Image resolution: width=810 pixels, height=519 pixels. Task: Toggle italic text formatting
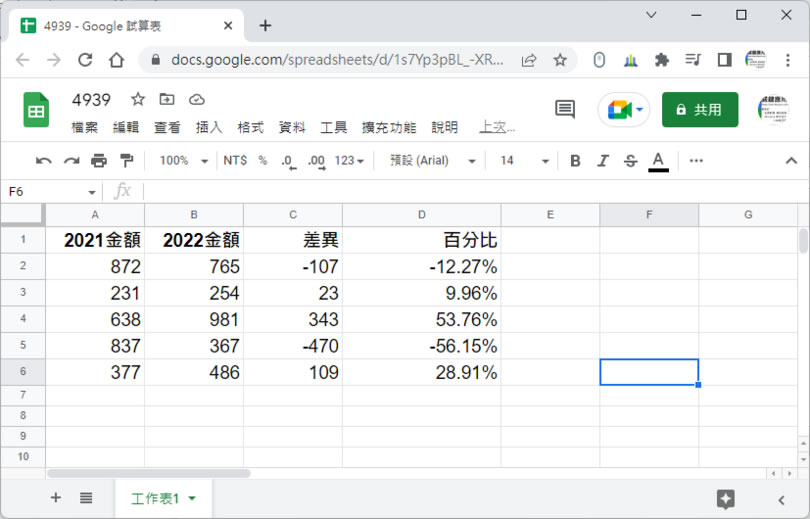click(x=602, y=161)
